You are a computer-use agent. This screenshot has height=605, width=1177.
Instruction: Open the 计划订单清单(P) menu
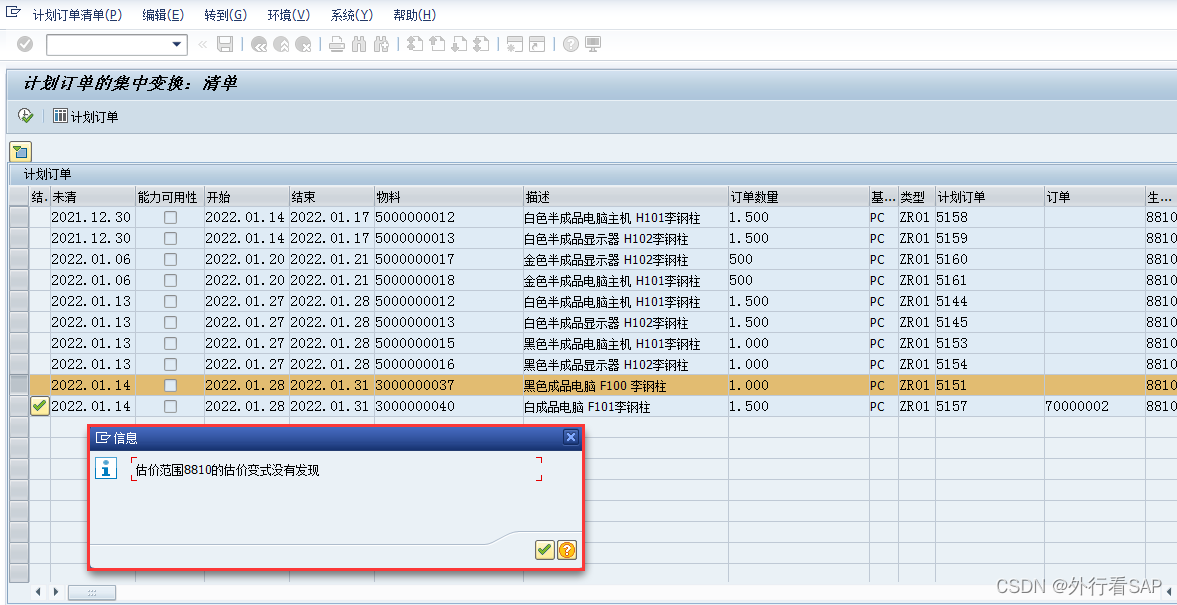click(77, 15)
